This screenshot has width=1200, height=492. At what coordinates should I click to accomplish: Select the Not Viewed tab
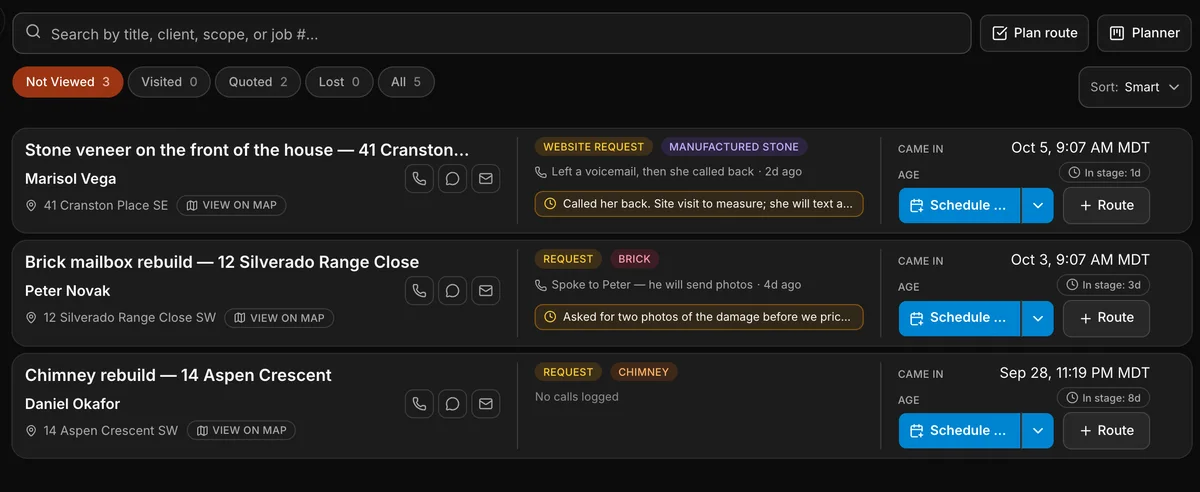coord(68,82)
